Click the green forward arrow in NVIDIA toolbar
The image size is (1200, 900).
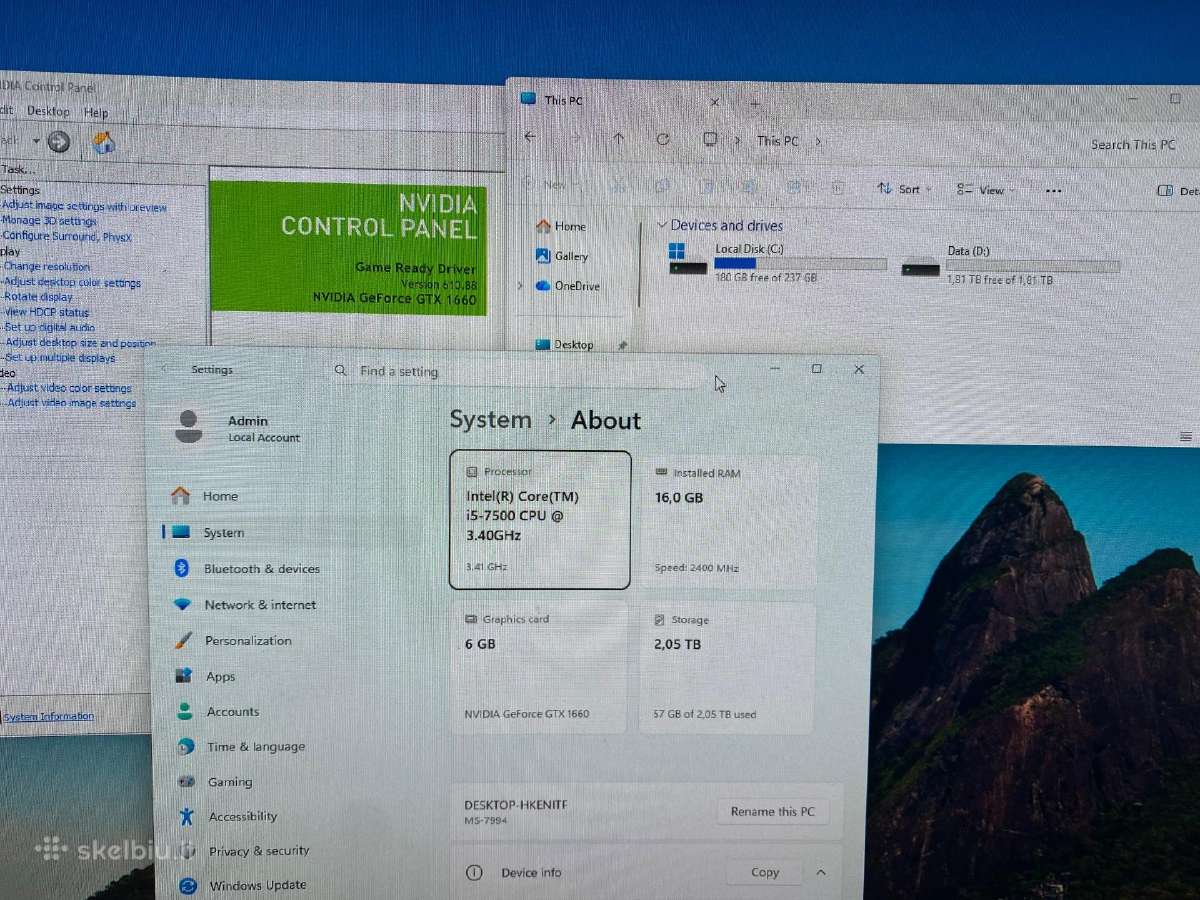click(x=59, y=142)
